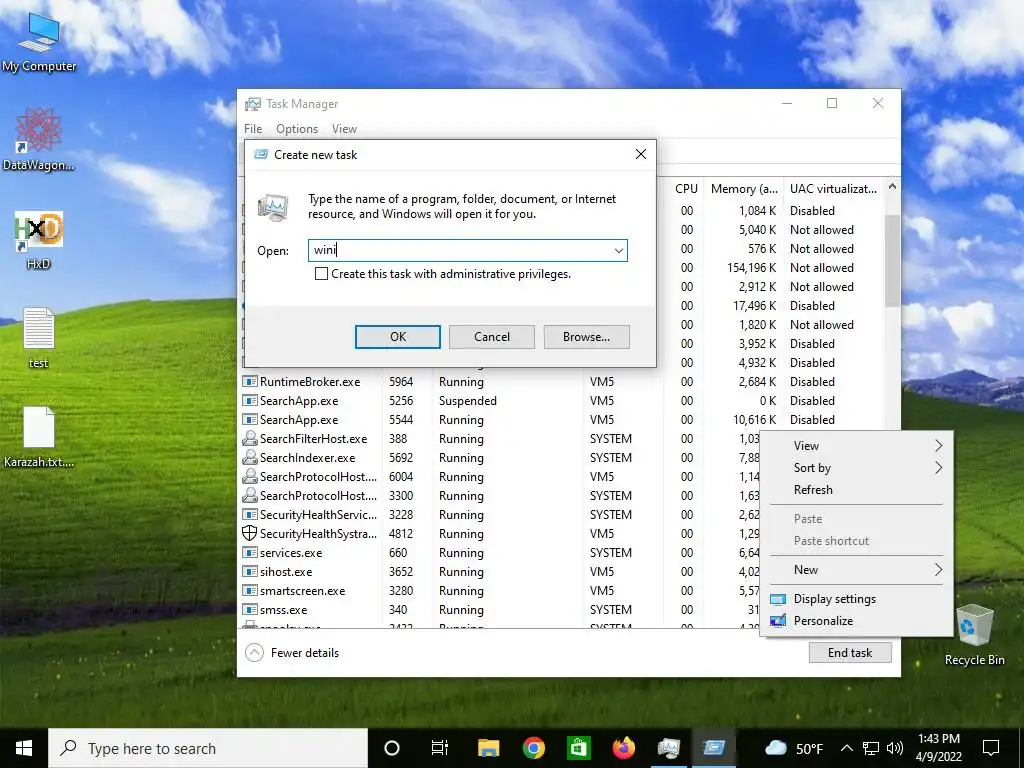The width and height of the screenshot is (1024, 768).
Task: Open the Task Manager File menu
Action: [x=253, y=129]
